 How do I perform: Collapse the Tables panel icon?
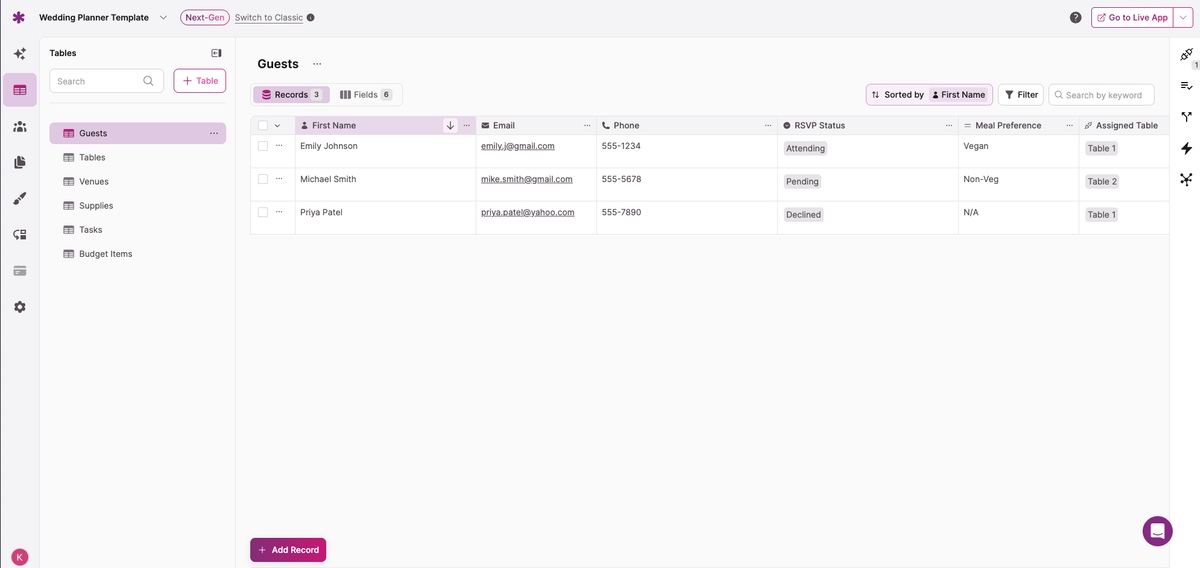pyautogui.click(x=216, y=53)
